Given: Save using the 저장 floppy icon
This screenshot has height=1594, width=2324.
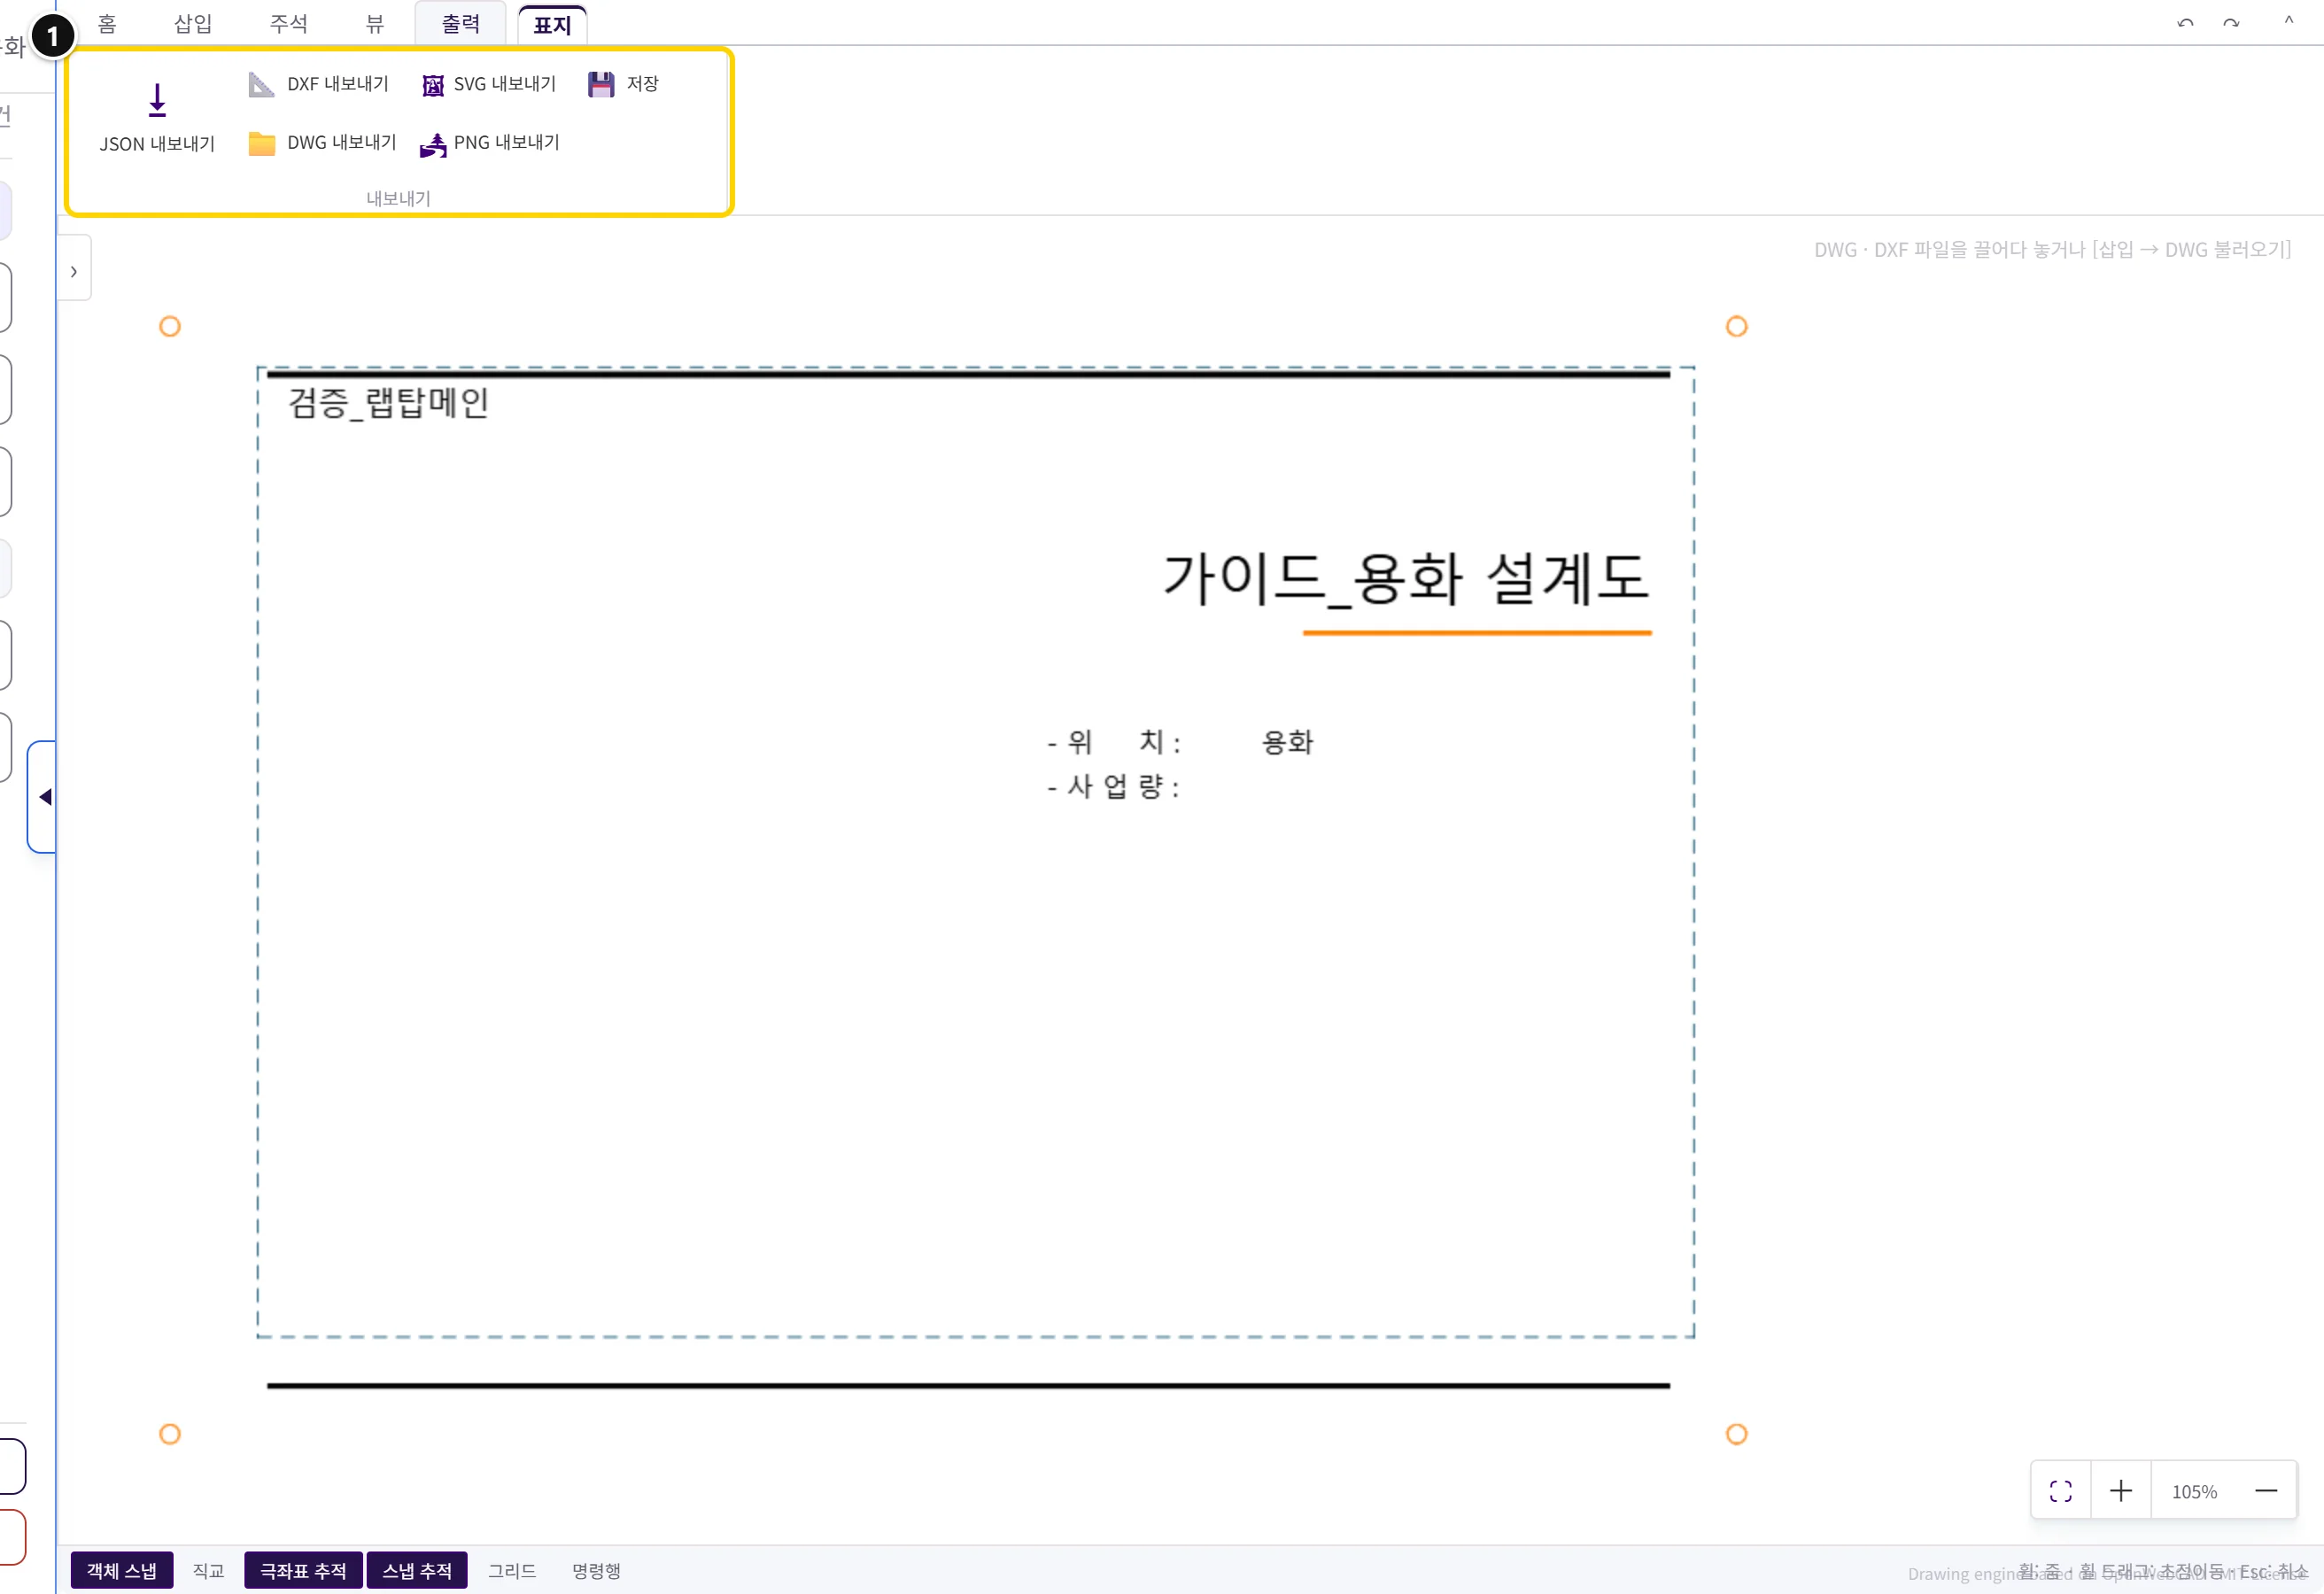Looking at the screenshot, I should (x=601, y=84).
